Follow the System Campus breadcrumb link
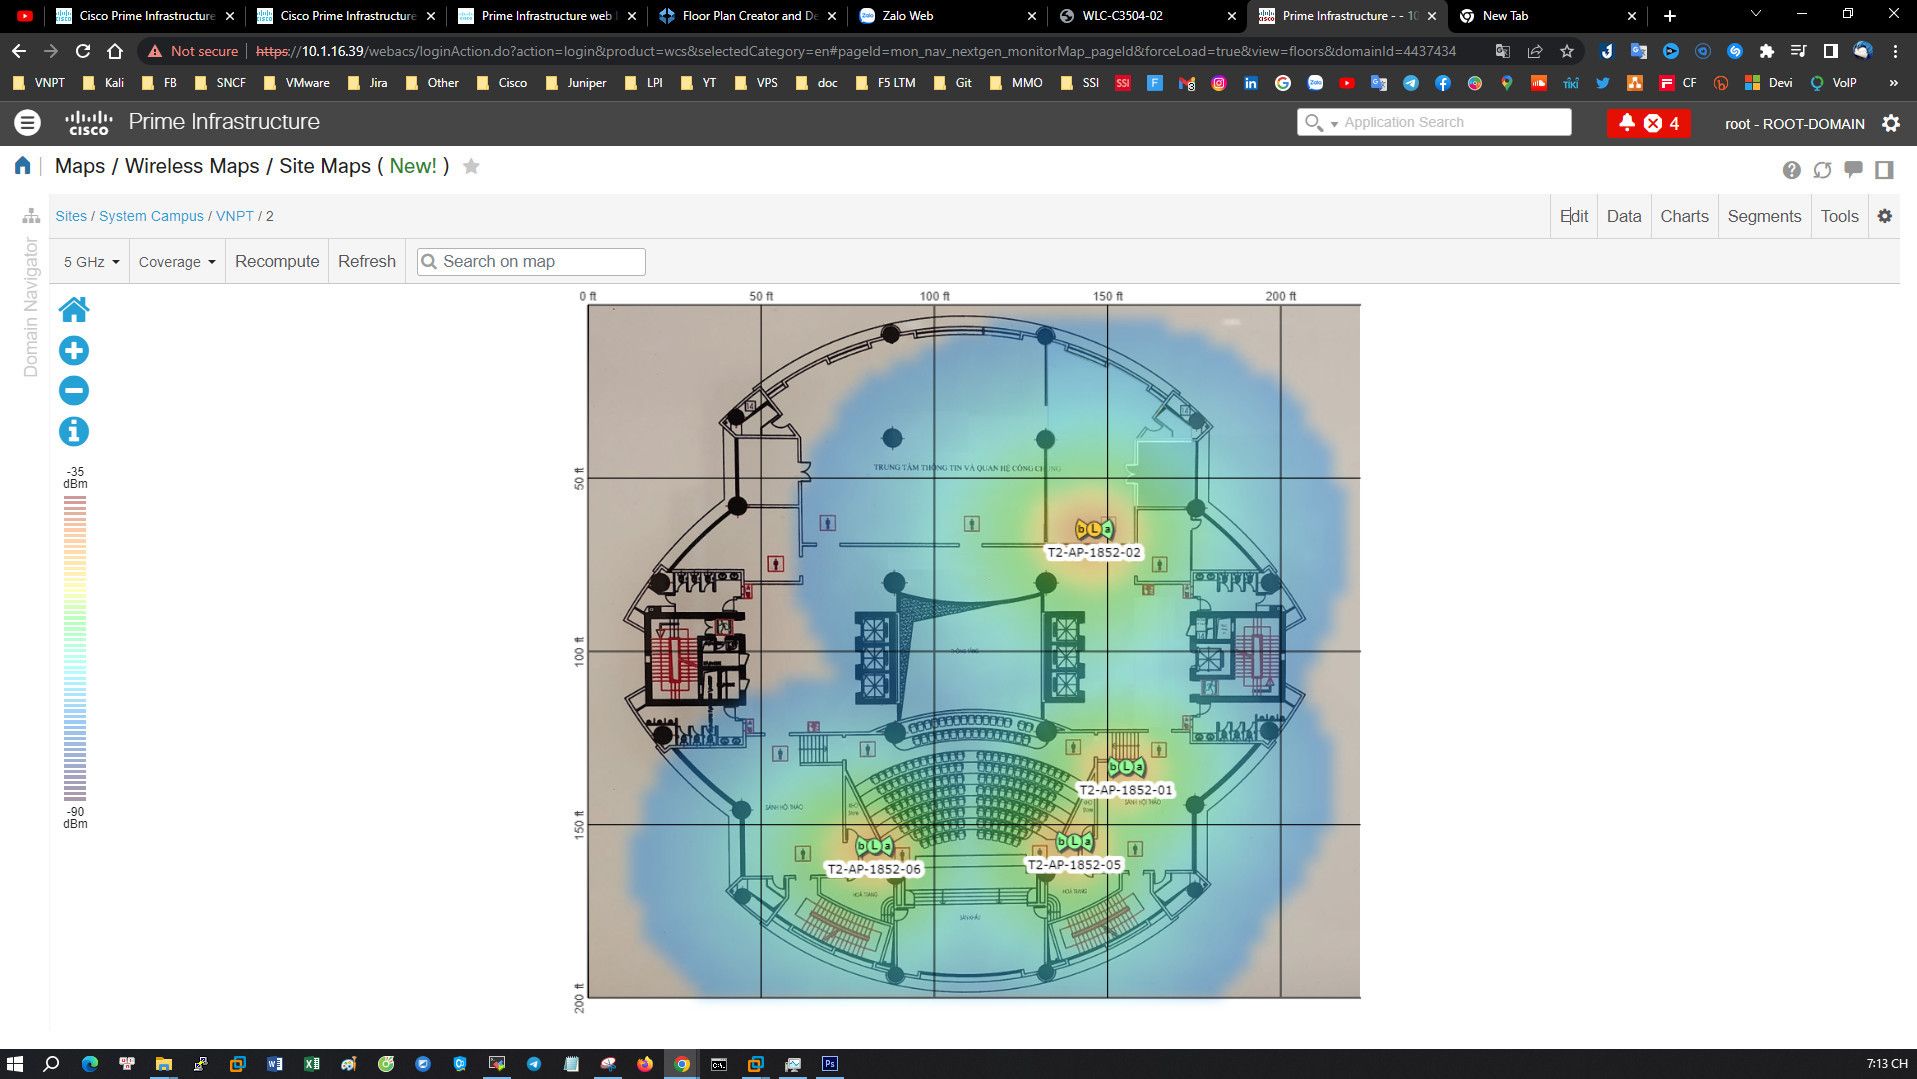 tap(151, 216)
